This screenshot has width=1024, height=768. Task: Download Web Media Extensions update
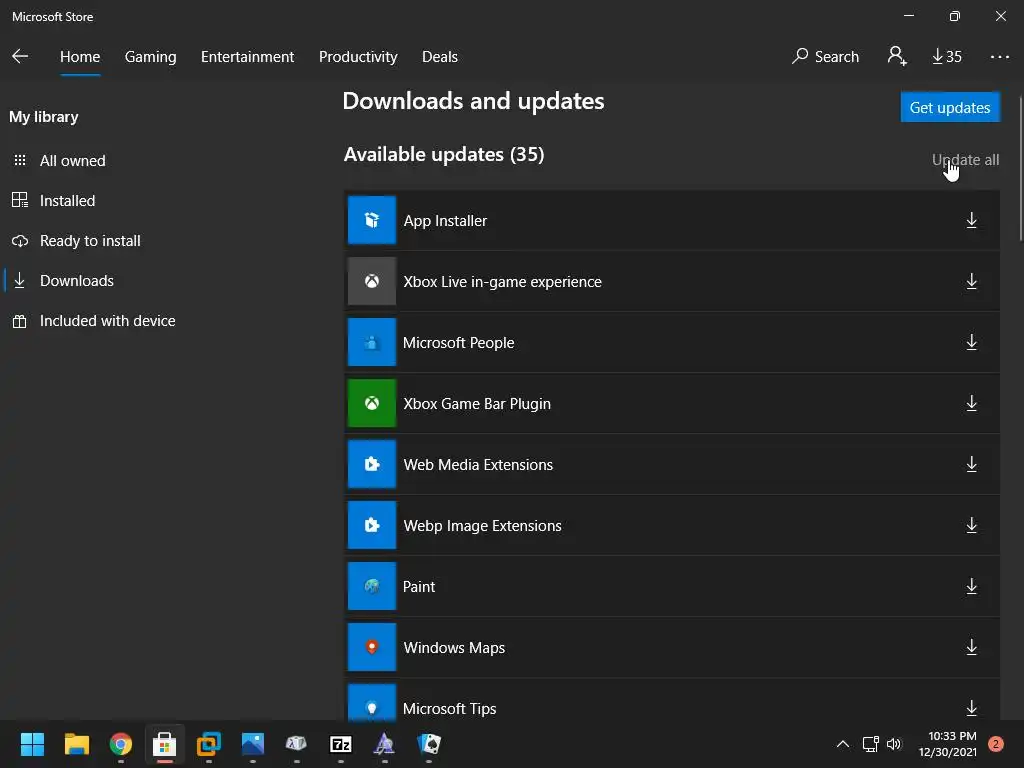click(x=971, y=464)
